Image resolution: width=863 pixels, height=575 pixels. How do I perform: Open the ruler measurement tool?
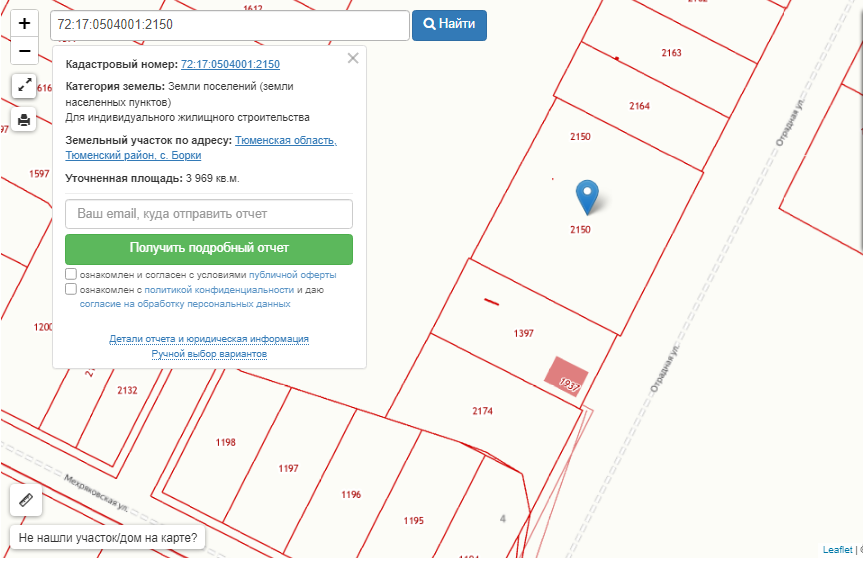[26, 500]
